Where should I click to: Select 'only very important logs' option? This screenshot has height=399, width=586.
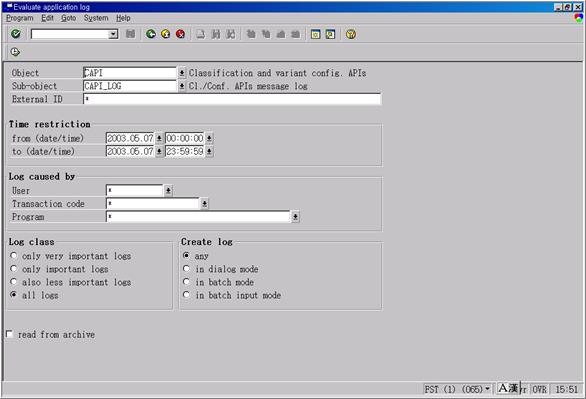click(x=14, y=256)
